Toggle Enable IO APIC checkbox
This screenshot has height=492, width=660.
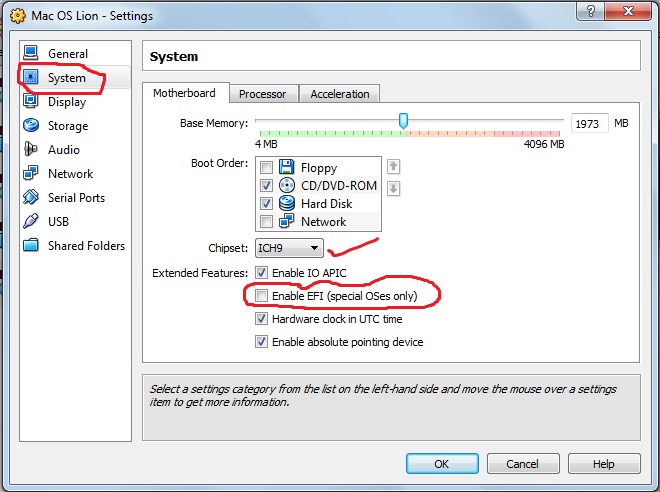pyautogui.click(x=261, y=273)
